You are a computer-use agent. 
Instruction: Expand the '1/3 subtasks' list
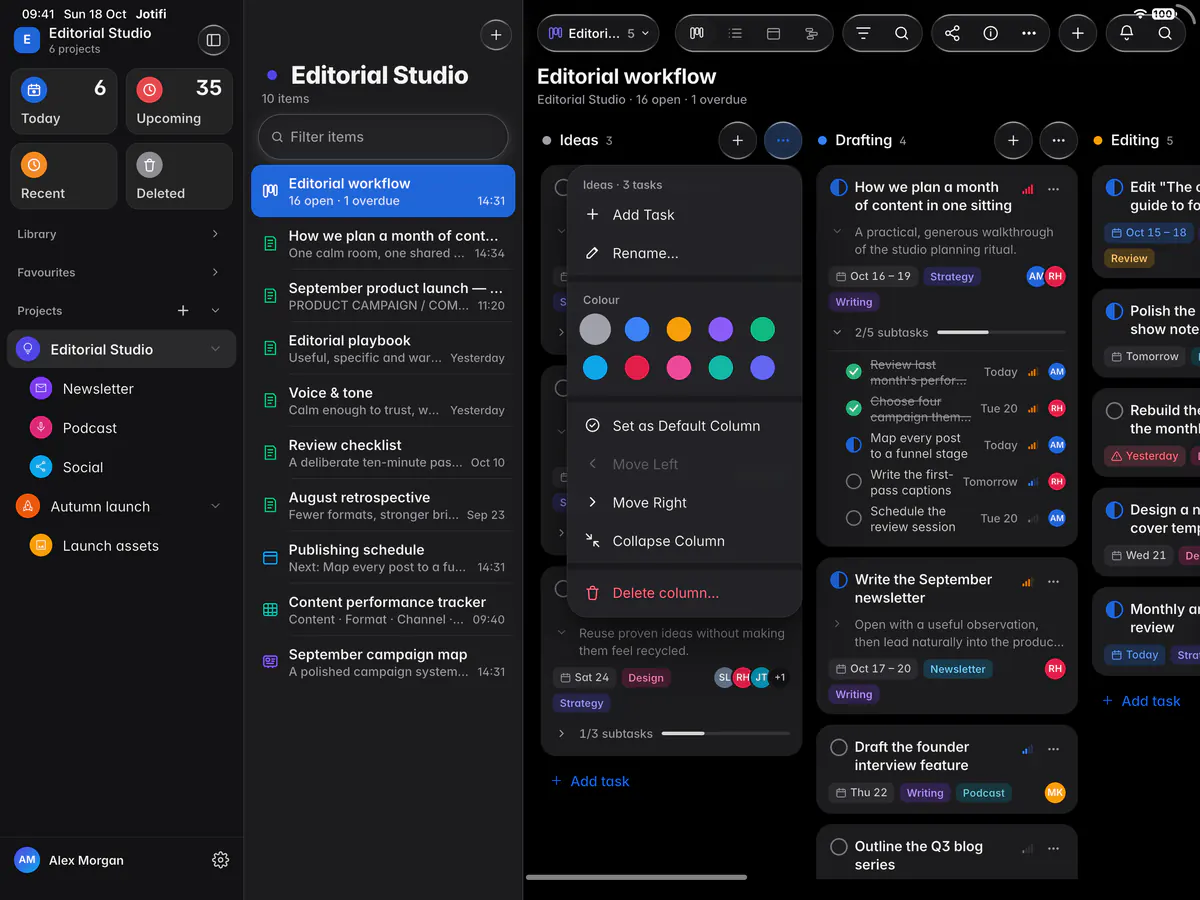pyautogui.click(x=561, y=734)
